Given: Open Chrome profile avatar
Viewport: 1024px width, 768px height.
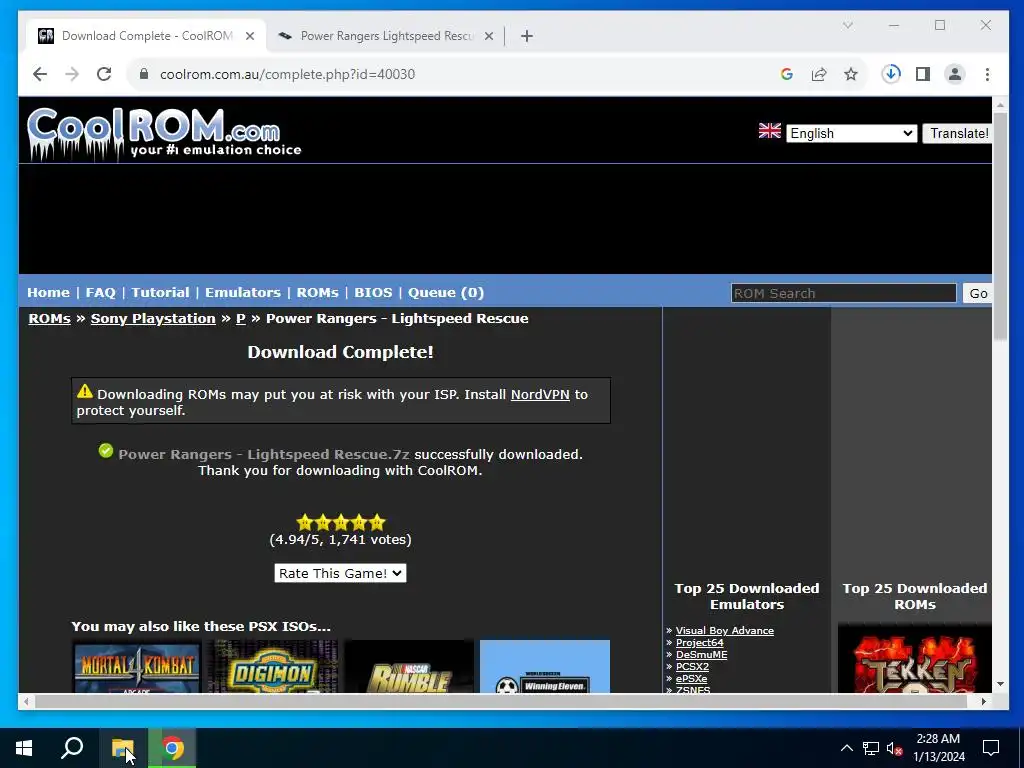Looking at the screenshot, I should pyautogui.click(x=955, y=74).
